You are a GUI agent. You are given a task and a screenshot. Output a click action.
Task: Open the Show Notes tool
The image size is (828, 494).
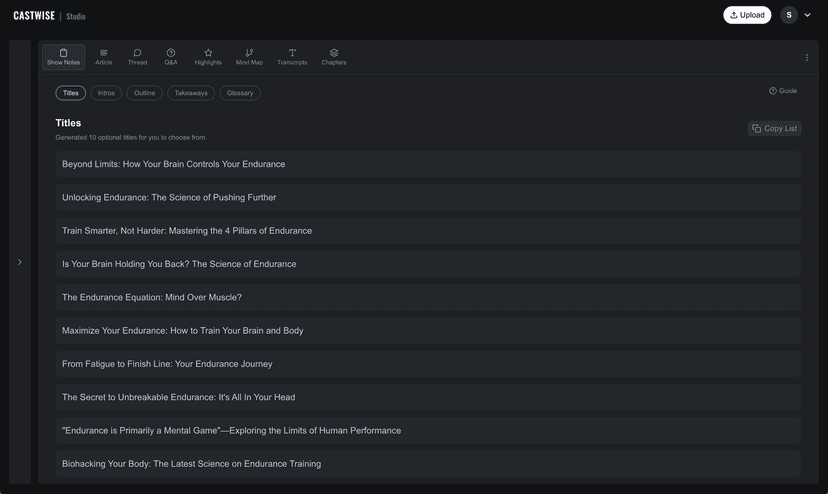click(63, 57)
